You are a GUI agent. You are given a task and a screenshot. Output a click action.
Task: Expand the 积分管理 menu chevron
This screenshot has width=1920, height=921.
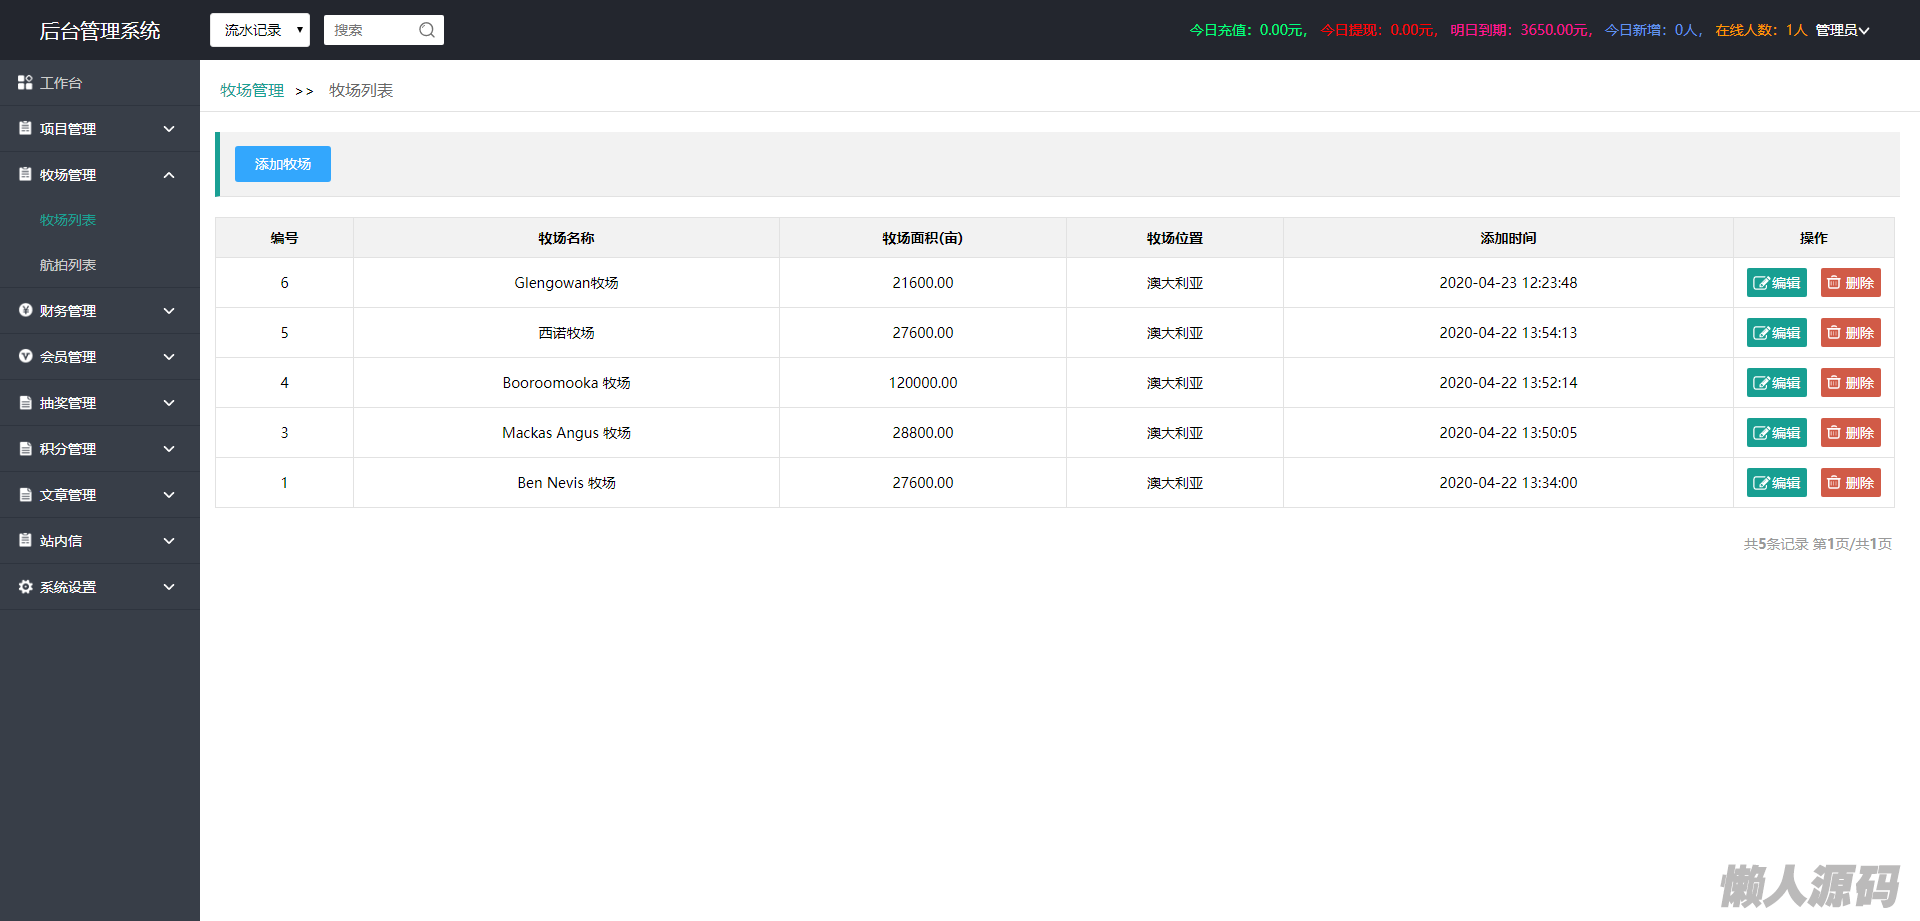[x=169, y=449]
